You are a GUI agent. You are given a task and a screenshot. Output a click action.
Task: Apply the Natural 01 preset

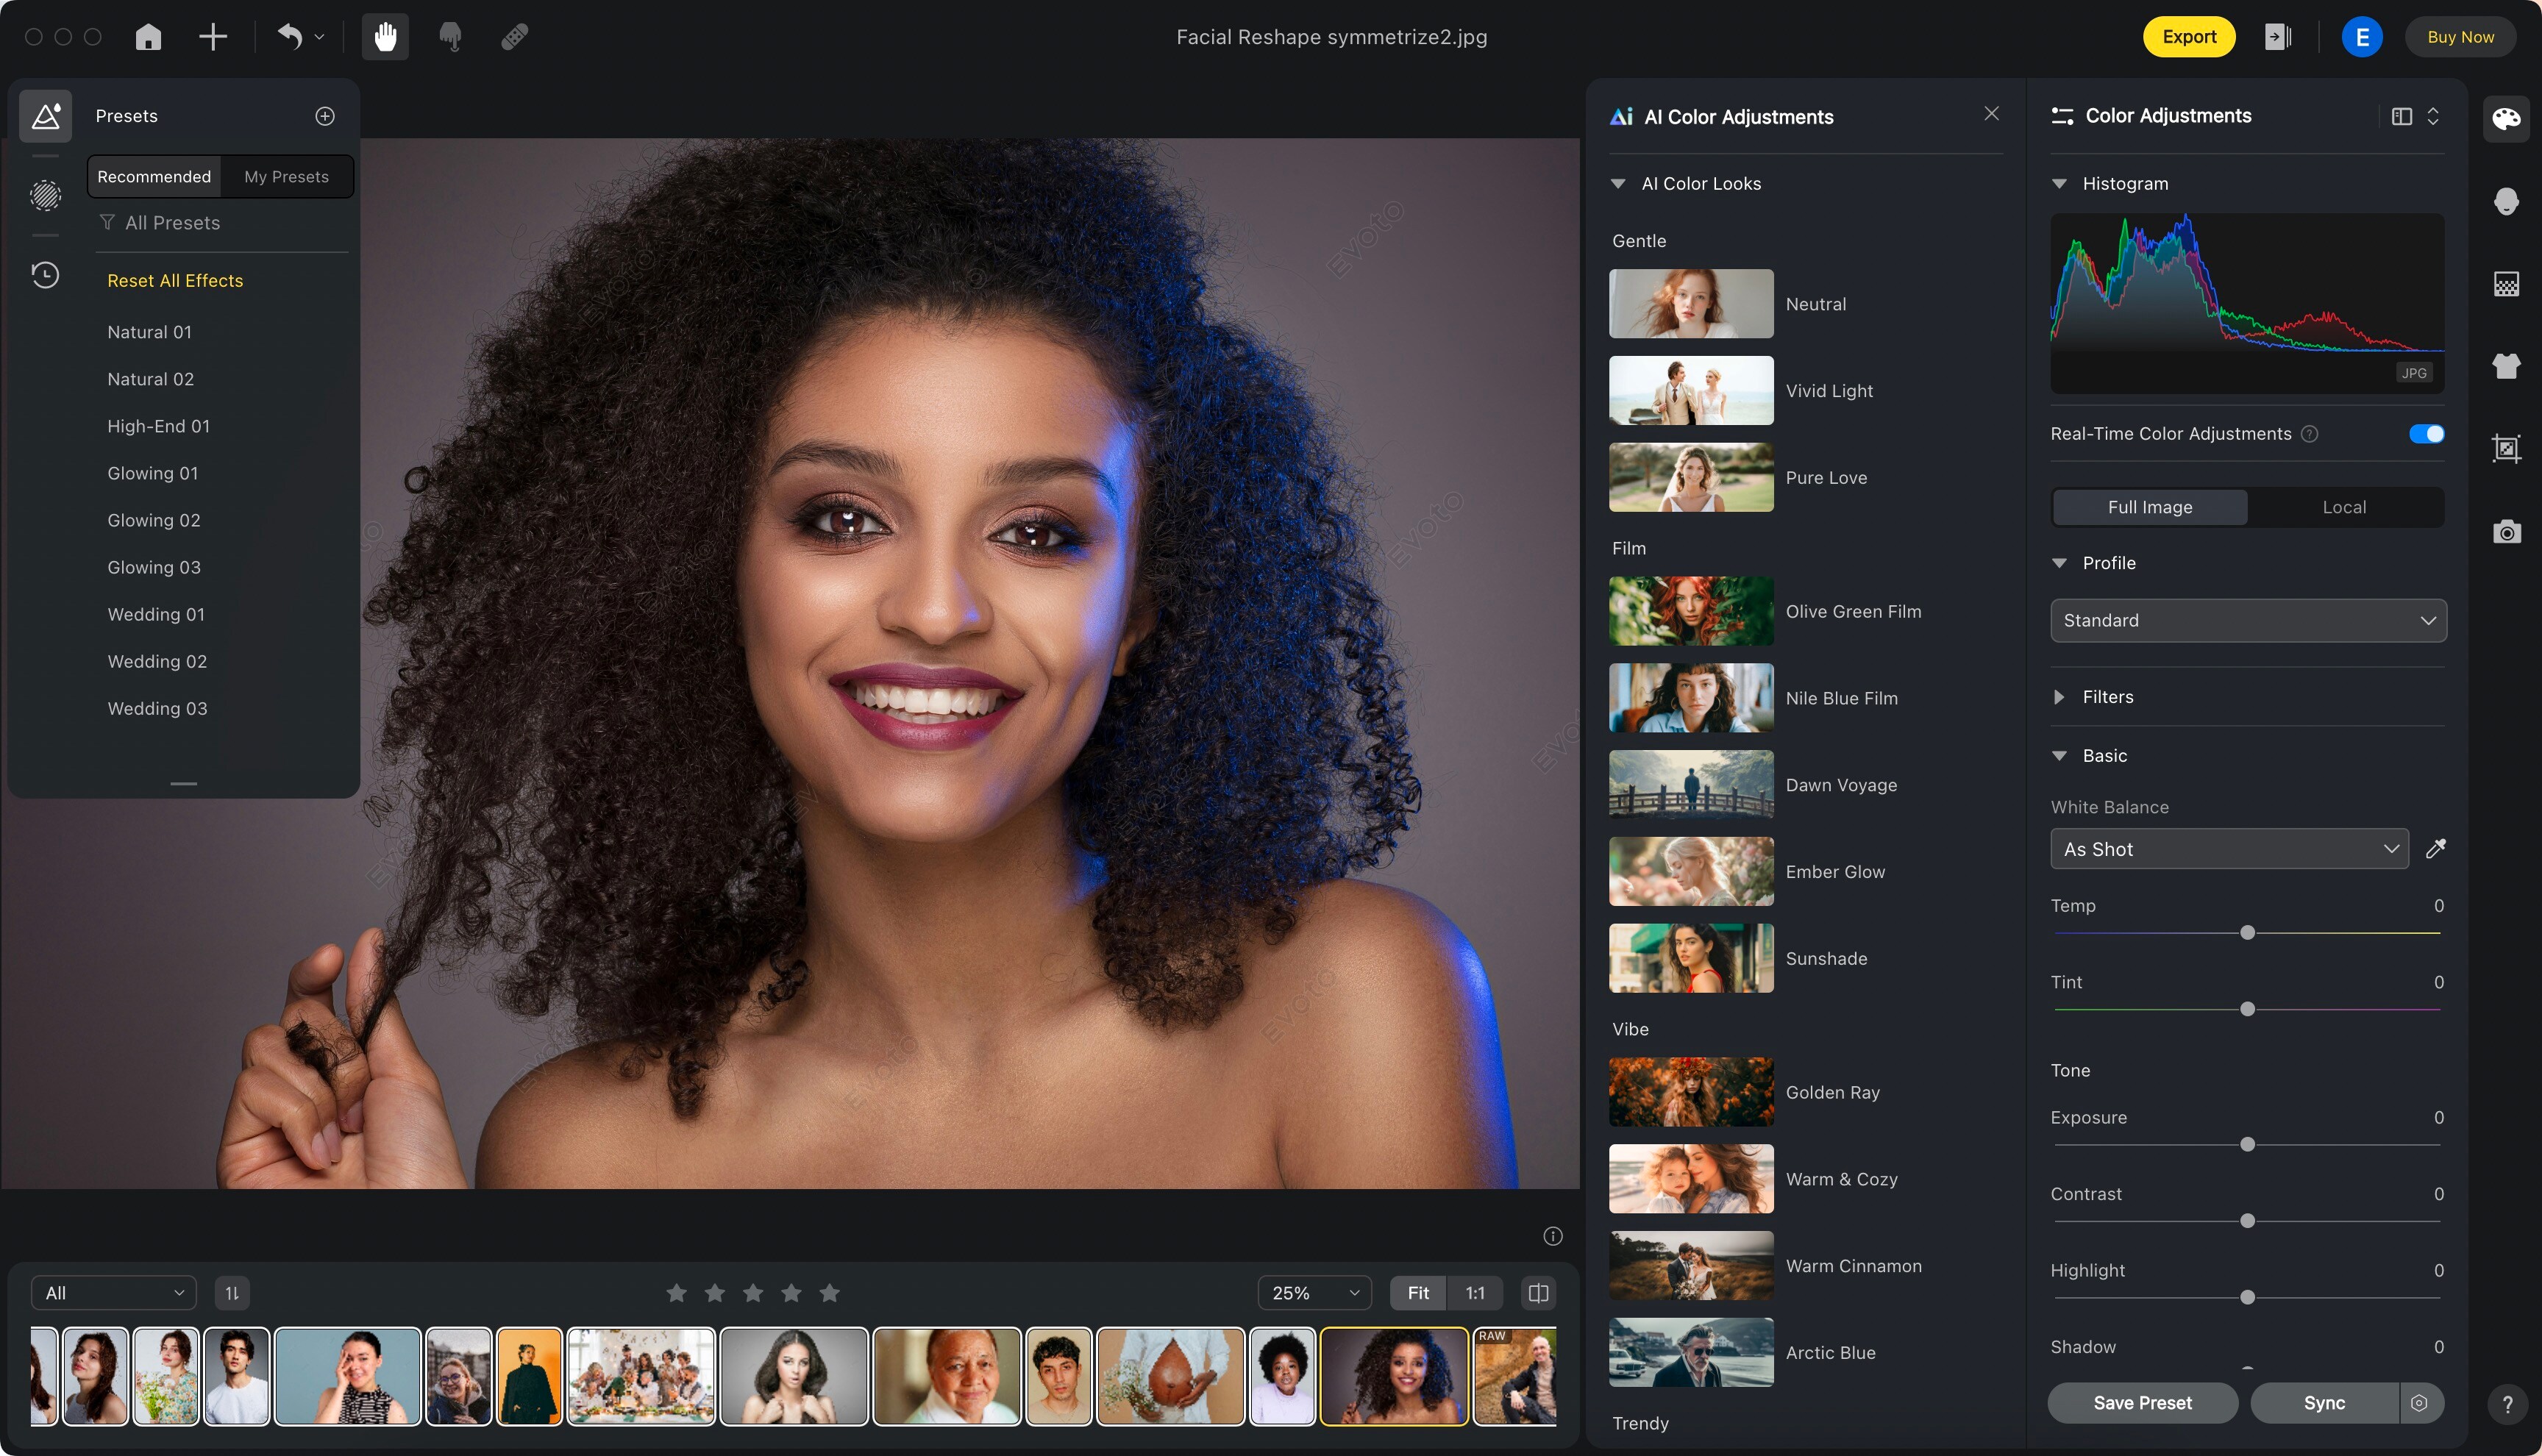point(149,332)
